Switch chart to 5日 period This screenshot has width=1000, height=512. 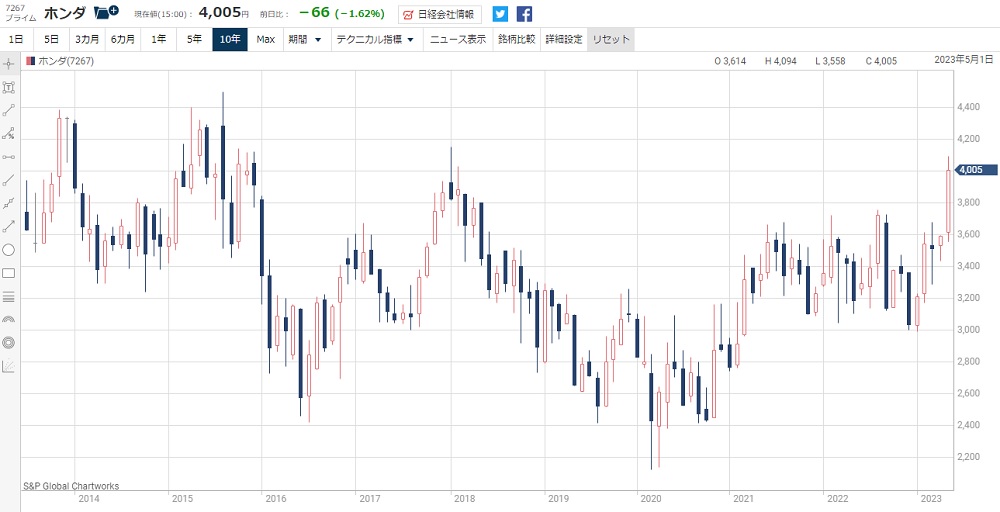click(51, 40)
